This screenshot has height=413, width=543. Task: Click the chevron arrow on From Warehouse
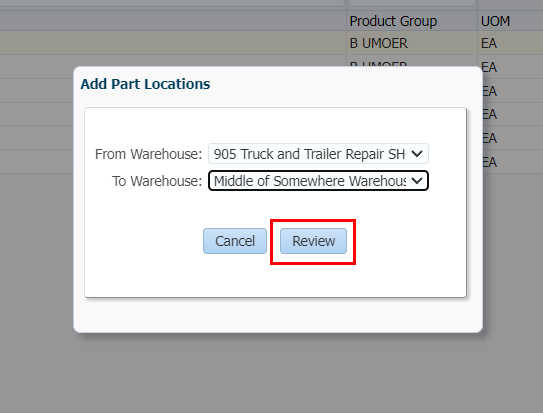pos(417,154)
